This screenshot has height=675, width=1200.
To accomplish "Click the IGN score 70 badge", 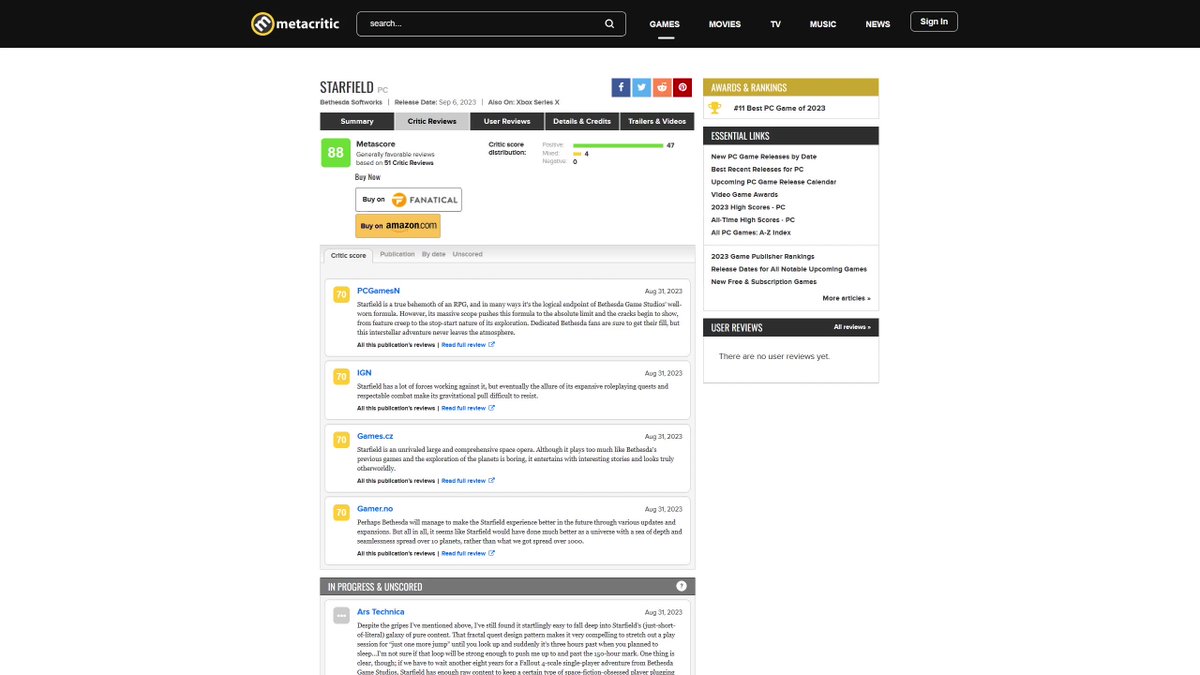I will [340, 375].
